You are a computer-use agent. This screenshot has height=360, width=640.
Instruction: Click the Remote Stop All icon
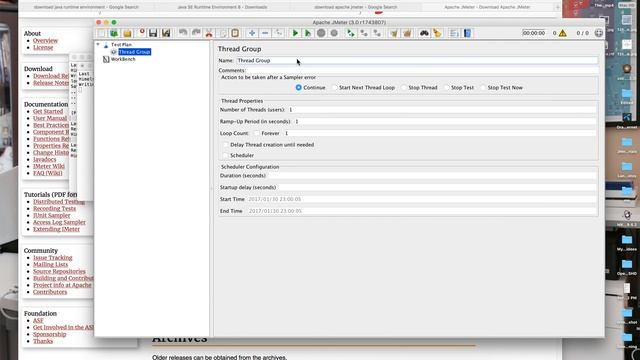pyautogui.click(x=364, y=33)
